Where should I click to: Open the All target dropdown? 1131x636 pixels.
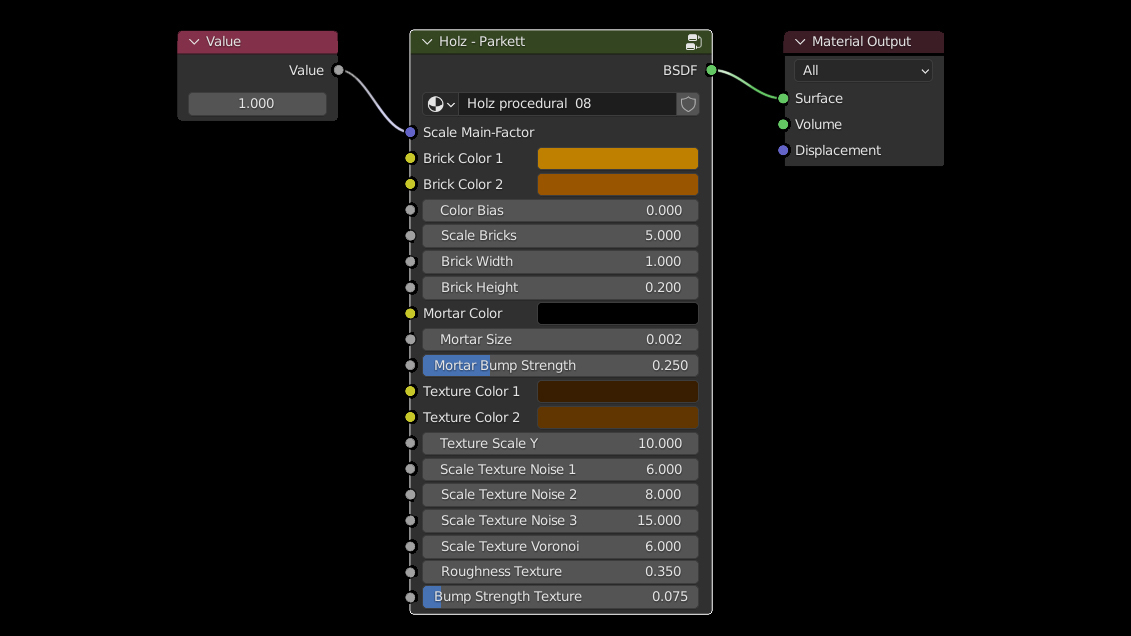coord(863,70)
